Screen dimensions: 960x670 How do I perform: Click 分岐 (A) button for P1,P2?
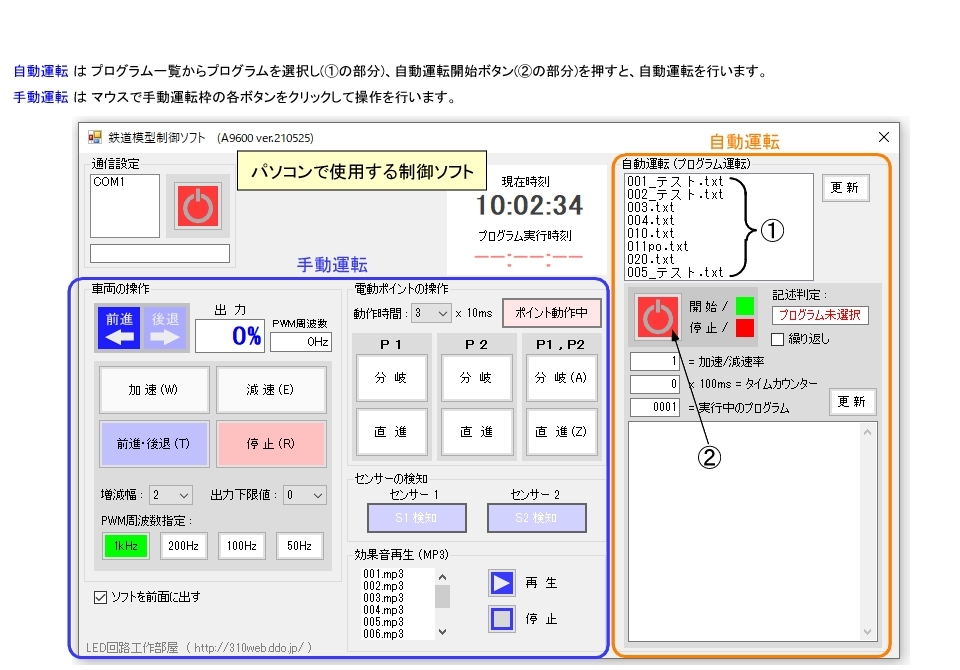pyautogui.click(x=561, y=378)
